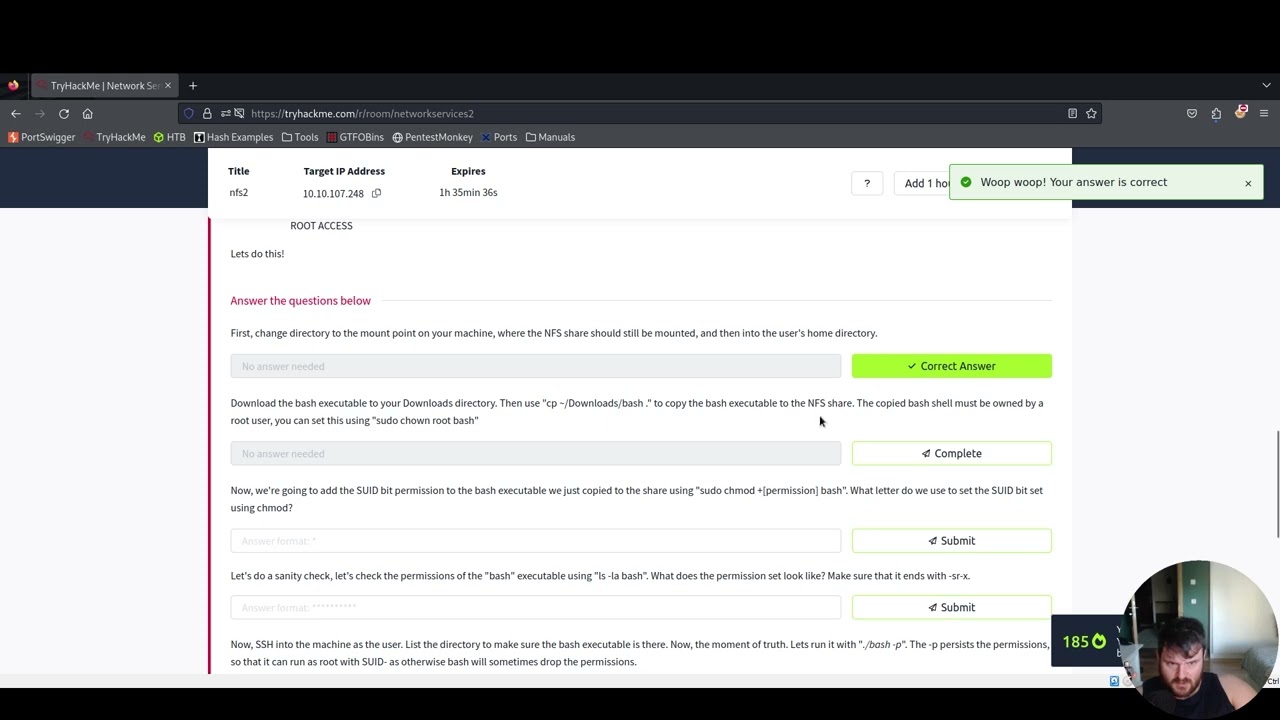Viewport: 1280px width, 720px height.
Task: Click the page vertical scrollbar thumb
Action: point(1277,485)
